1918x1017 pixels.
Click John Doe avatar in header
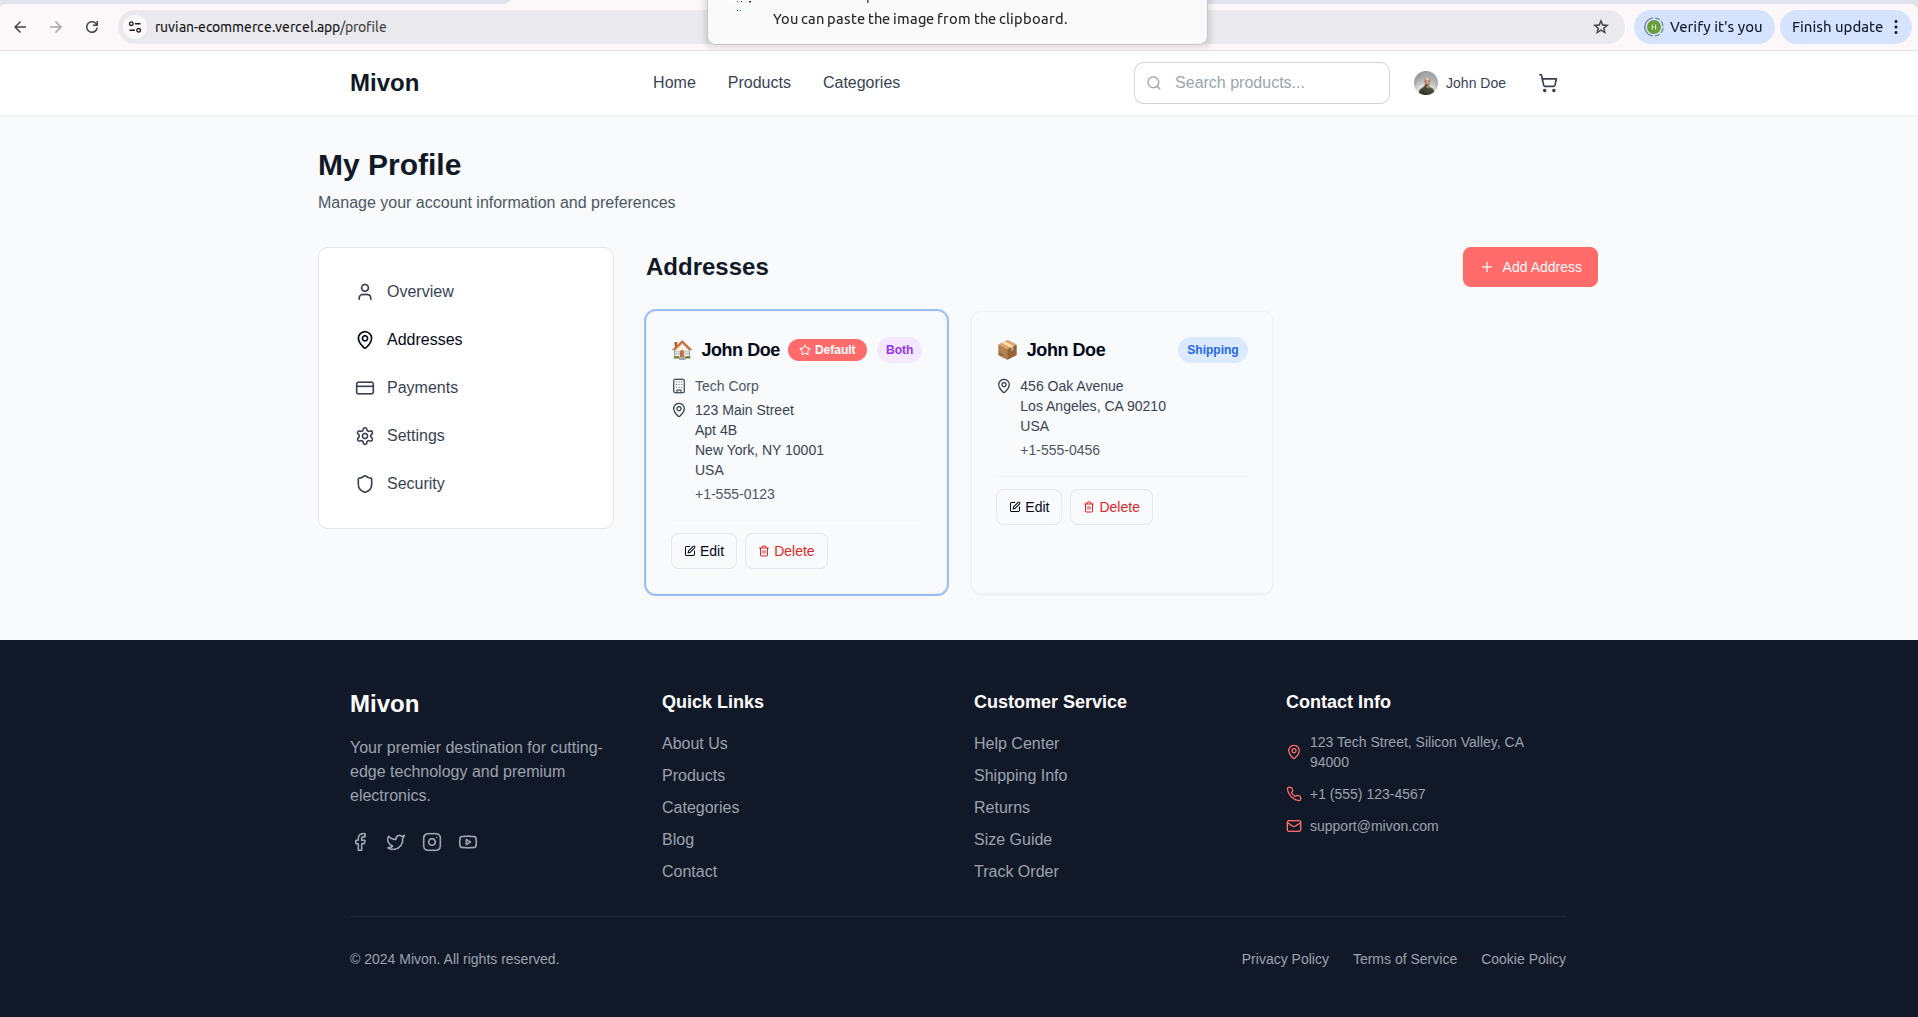point(1426,83)
